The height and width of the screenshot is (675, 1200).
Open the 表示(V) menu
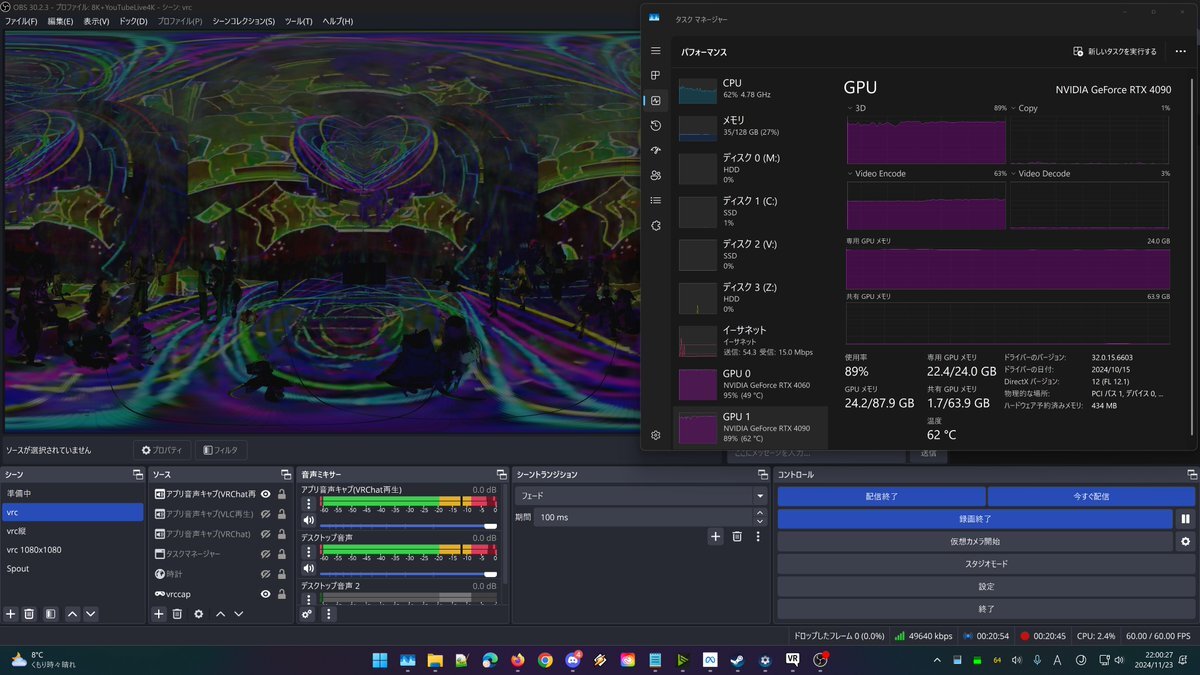97,21
